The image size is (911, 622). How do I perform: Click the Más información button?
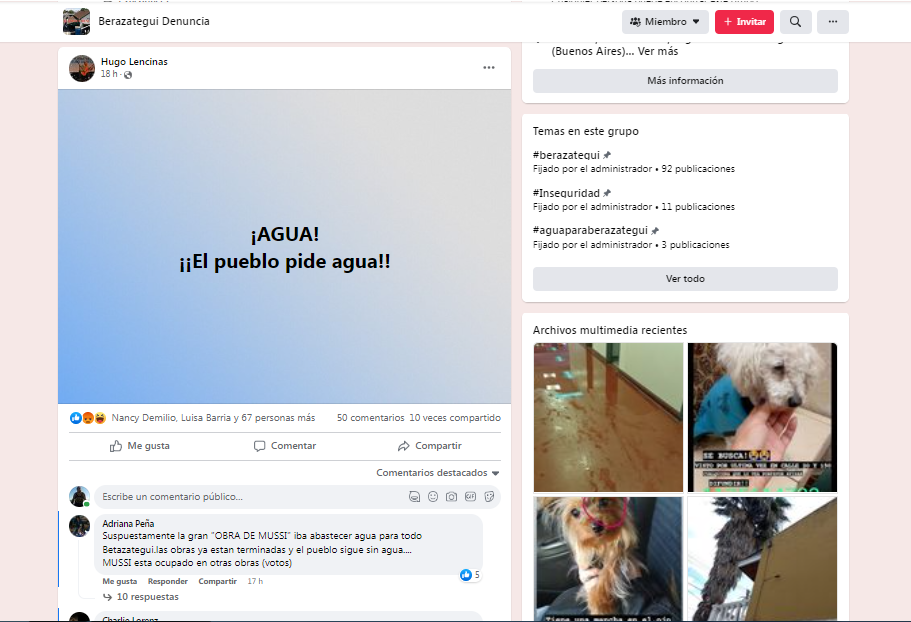pos(685,81)
